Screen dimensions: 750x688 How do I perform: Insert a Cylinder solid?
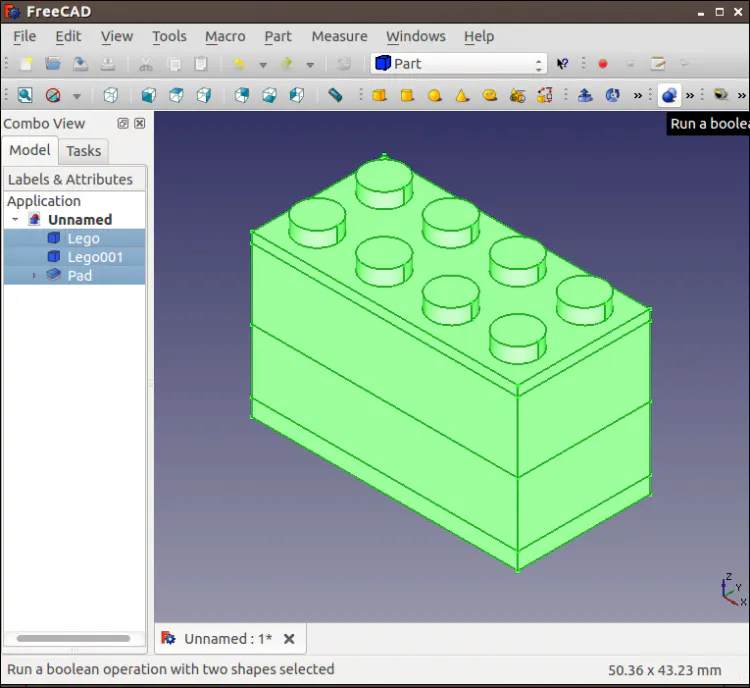pyautogui.click(x=407, y=96)
